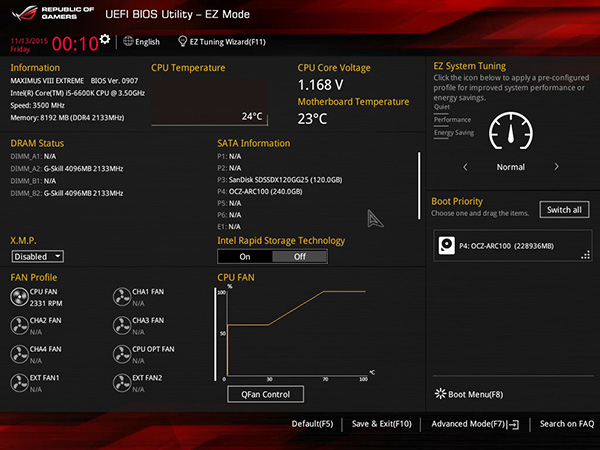
Task: Turn Intel Rapid Storage Technology Off
Action: click(x=300, y=256)
